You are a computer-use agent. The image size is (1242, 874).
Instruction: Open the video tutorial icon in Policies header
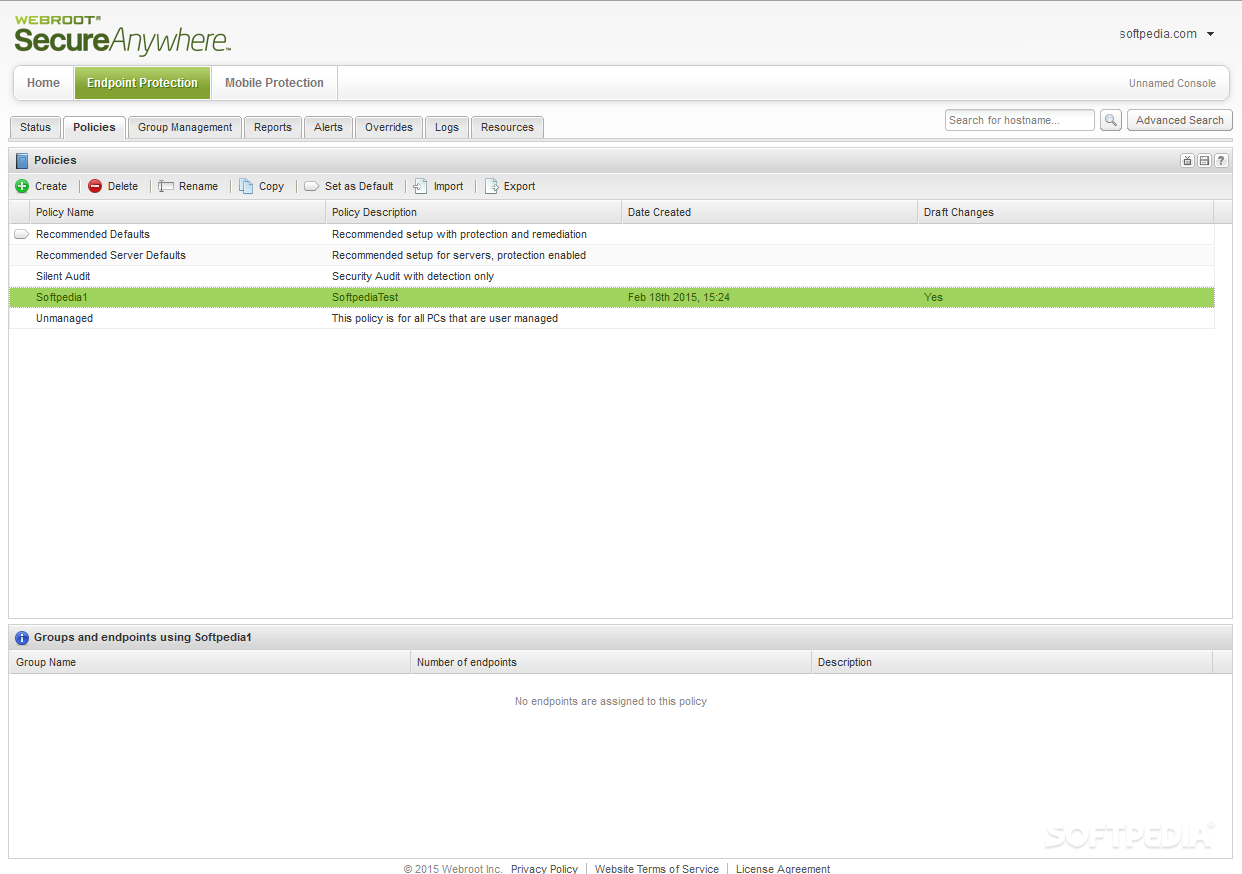(1187, 160)
